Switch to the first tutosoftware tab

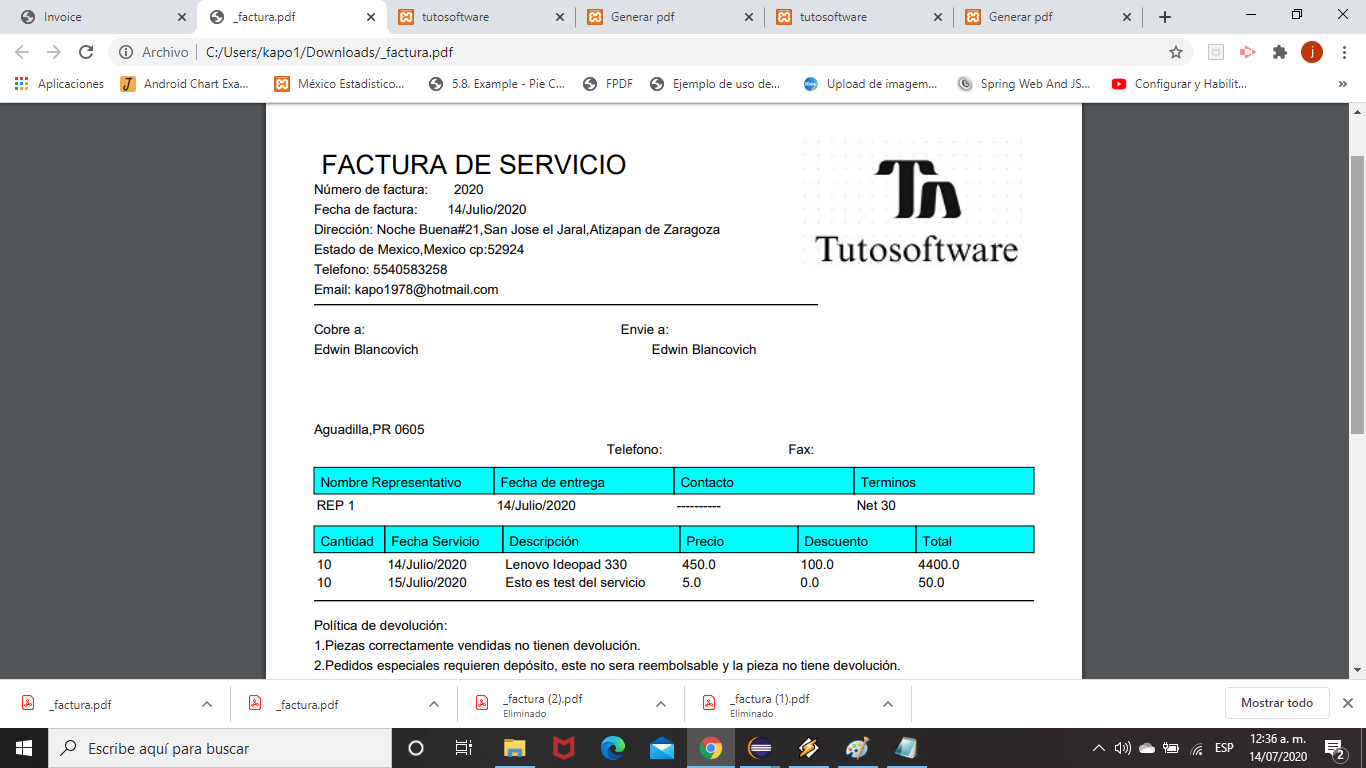coord(481,17)
